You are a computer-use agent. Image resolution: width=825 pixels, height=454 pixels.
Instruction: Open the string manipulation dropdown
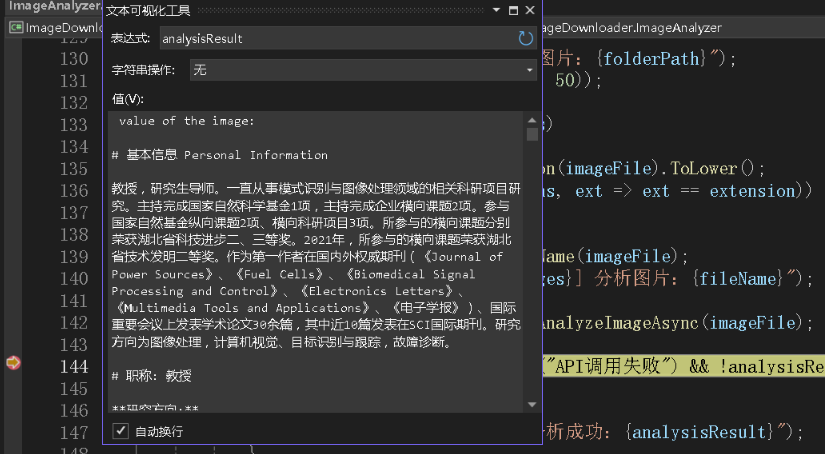[363, 70]
